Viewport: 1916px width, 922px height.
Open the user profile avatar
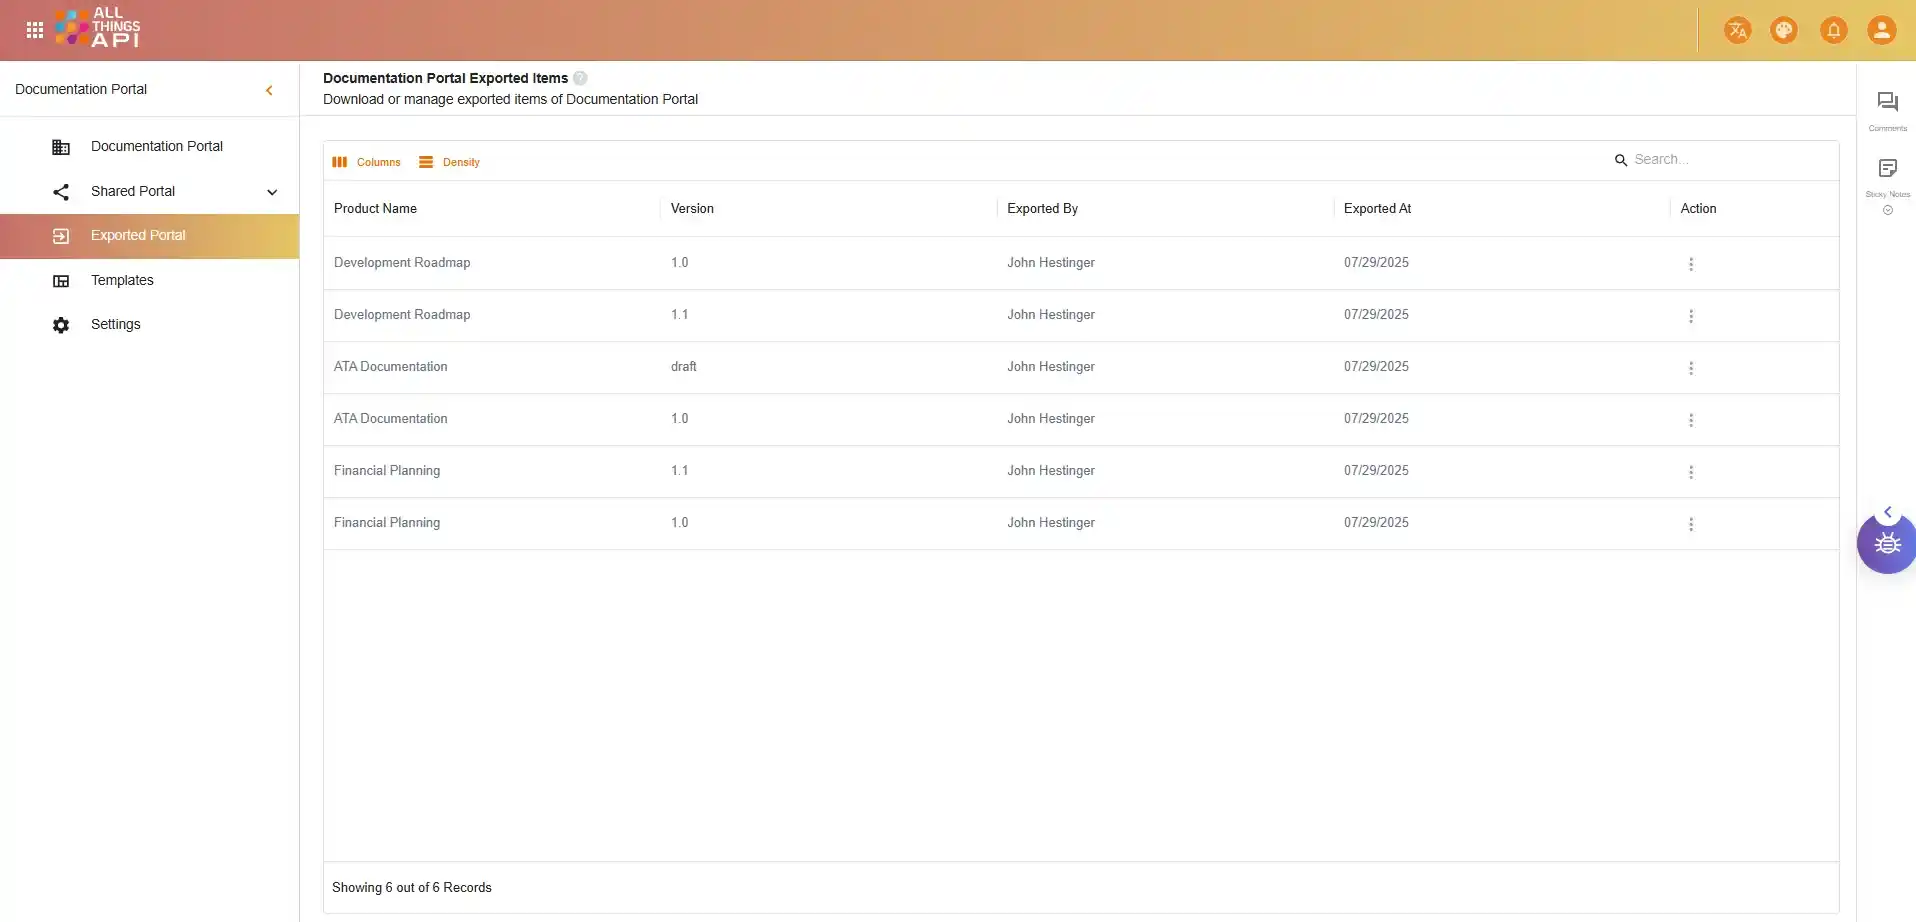[x=1881, y=30]
